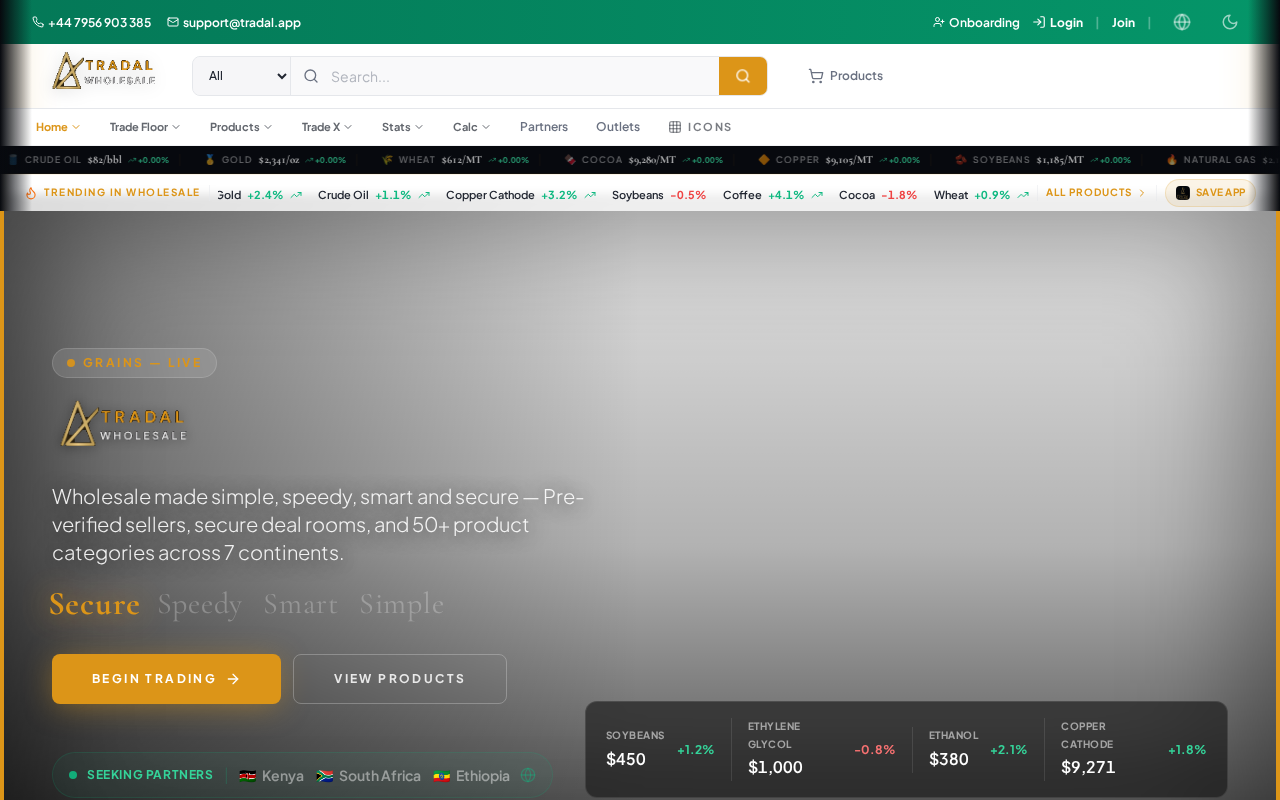Select the Speedy hero slide word
Viewport: 1280px width, 800px height.
click(x=200, y=604)
